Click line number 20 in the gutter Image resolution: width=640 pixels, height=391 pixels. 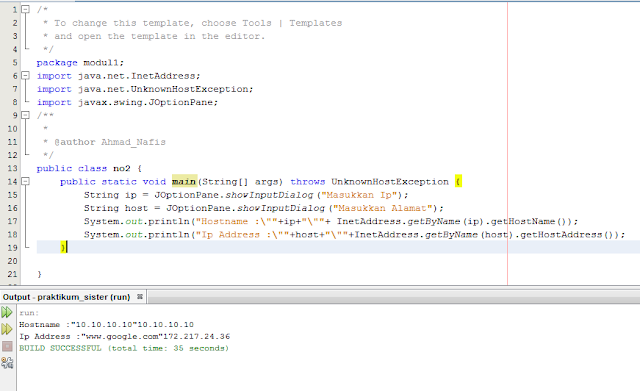point(13,261)
